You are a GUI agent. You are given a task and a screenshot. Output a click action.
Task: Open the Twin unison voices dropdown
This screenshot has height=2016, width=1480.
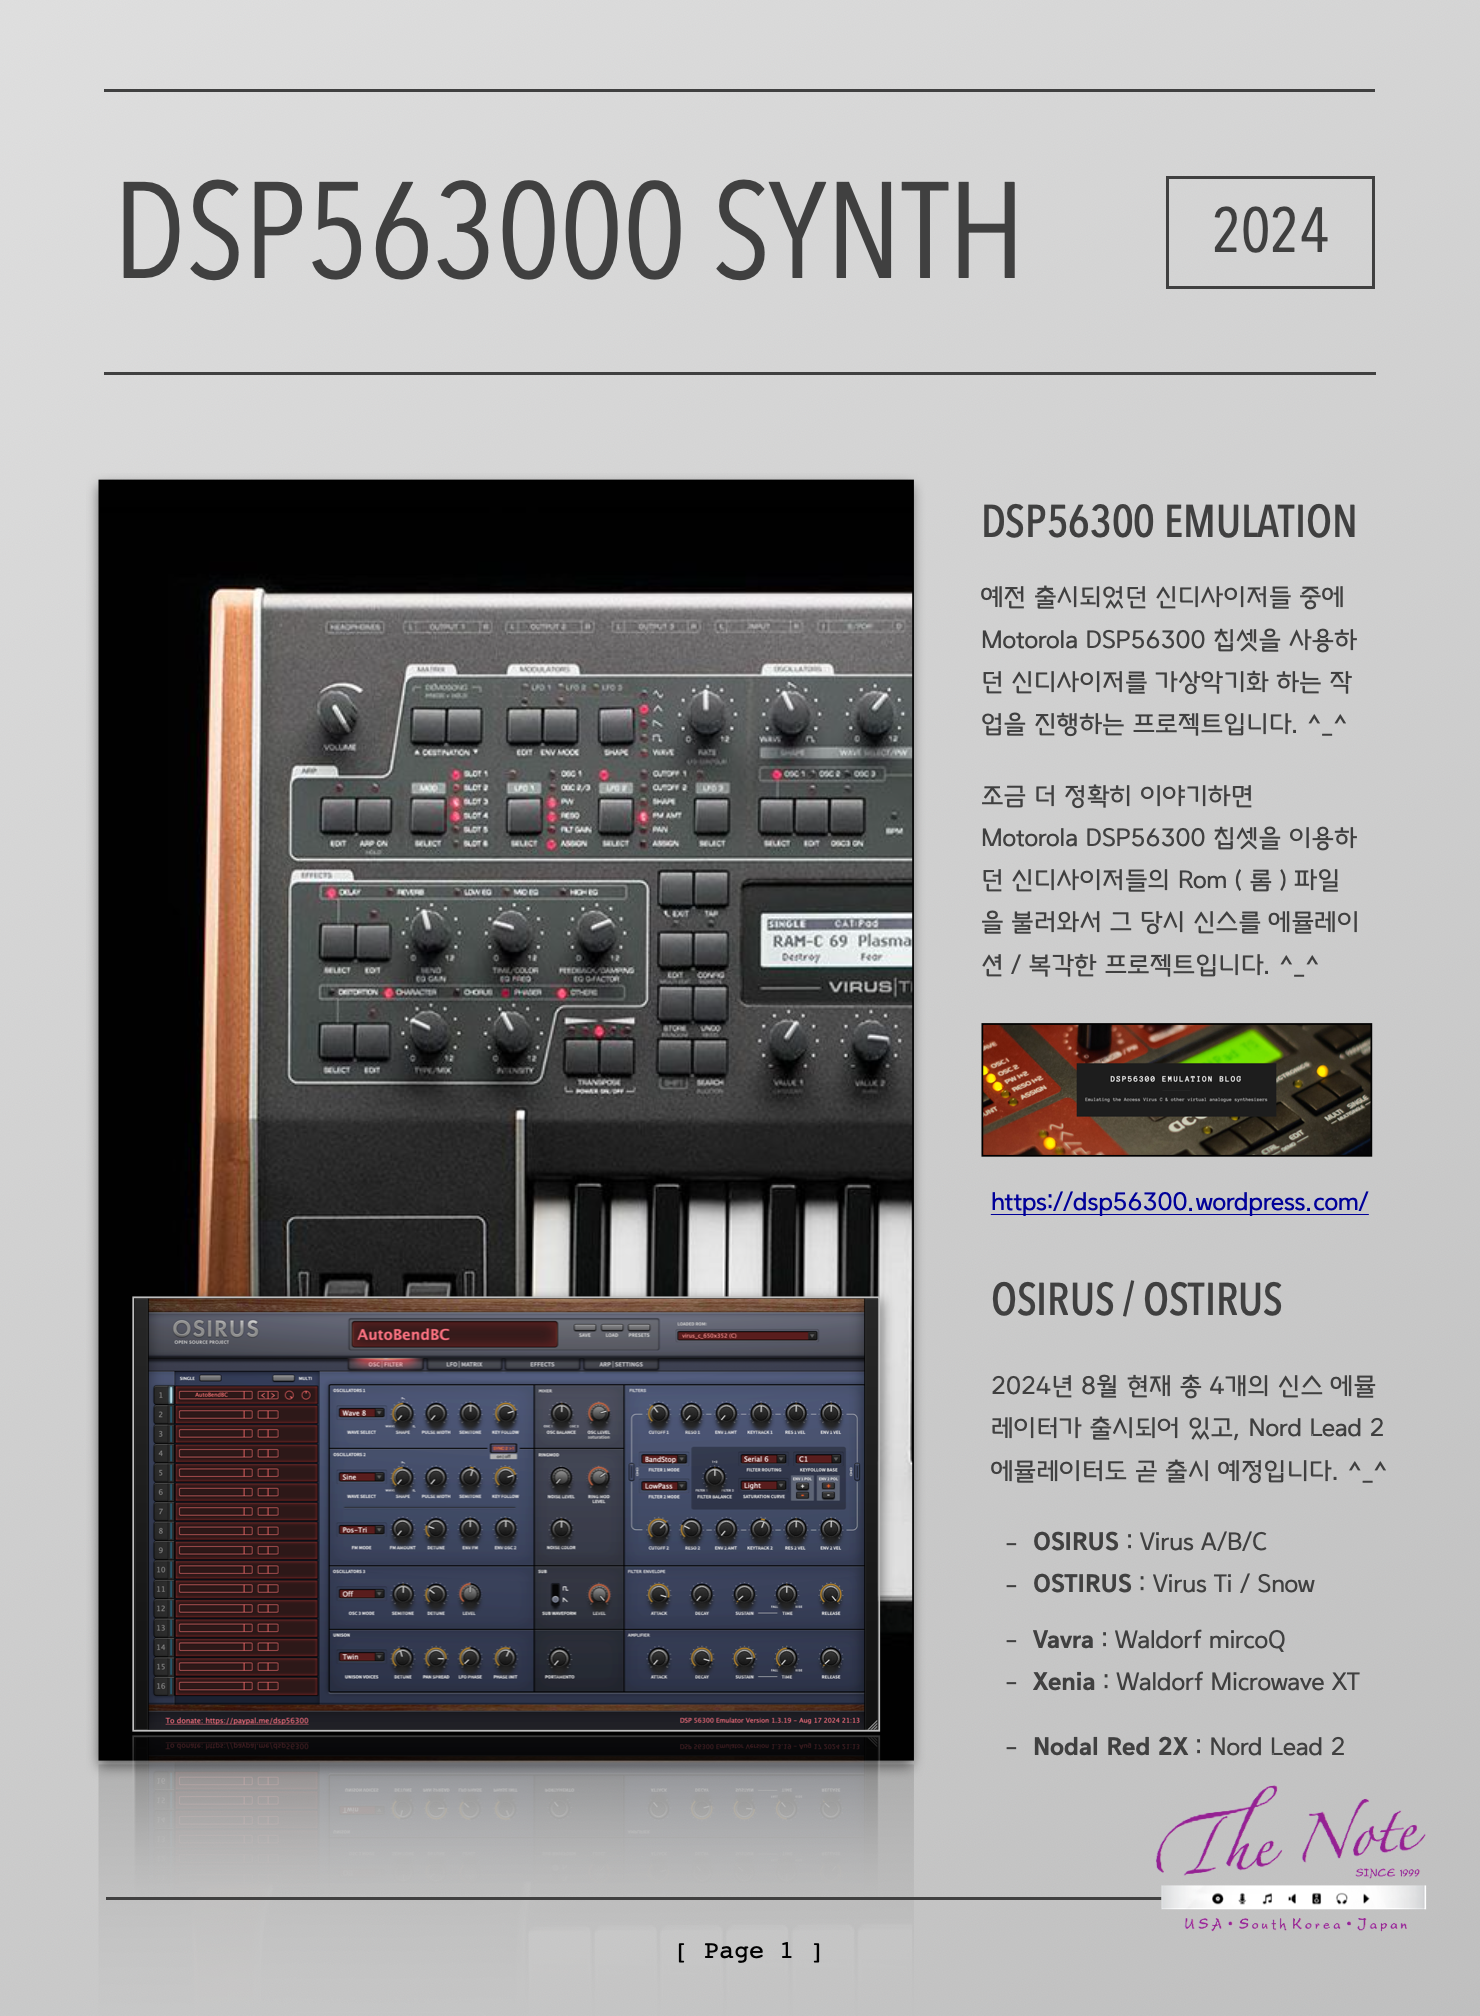[x=361, y=1657]
